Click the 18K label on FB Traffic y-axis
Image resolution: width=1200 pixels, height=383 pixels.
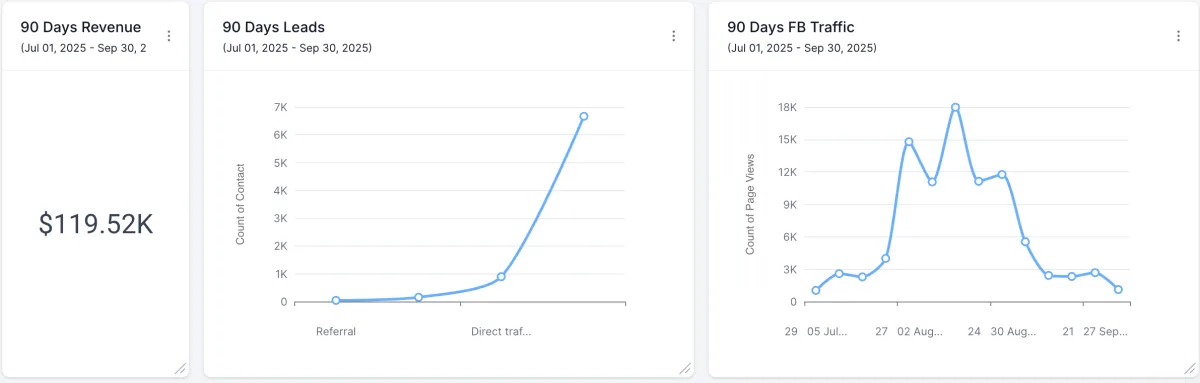[786, 107]
